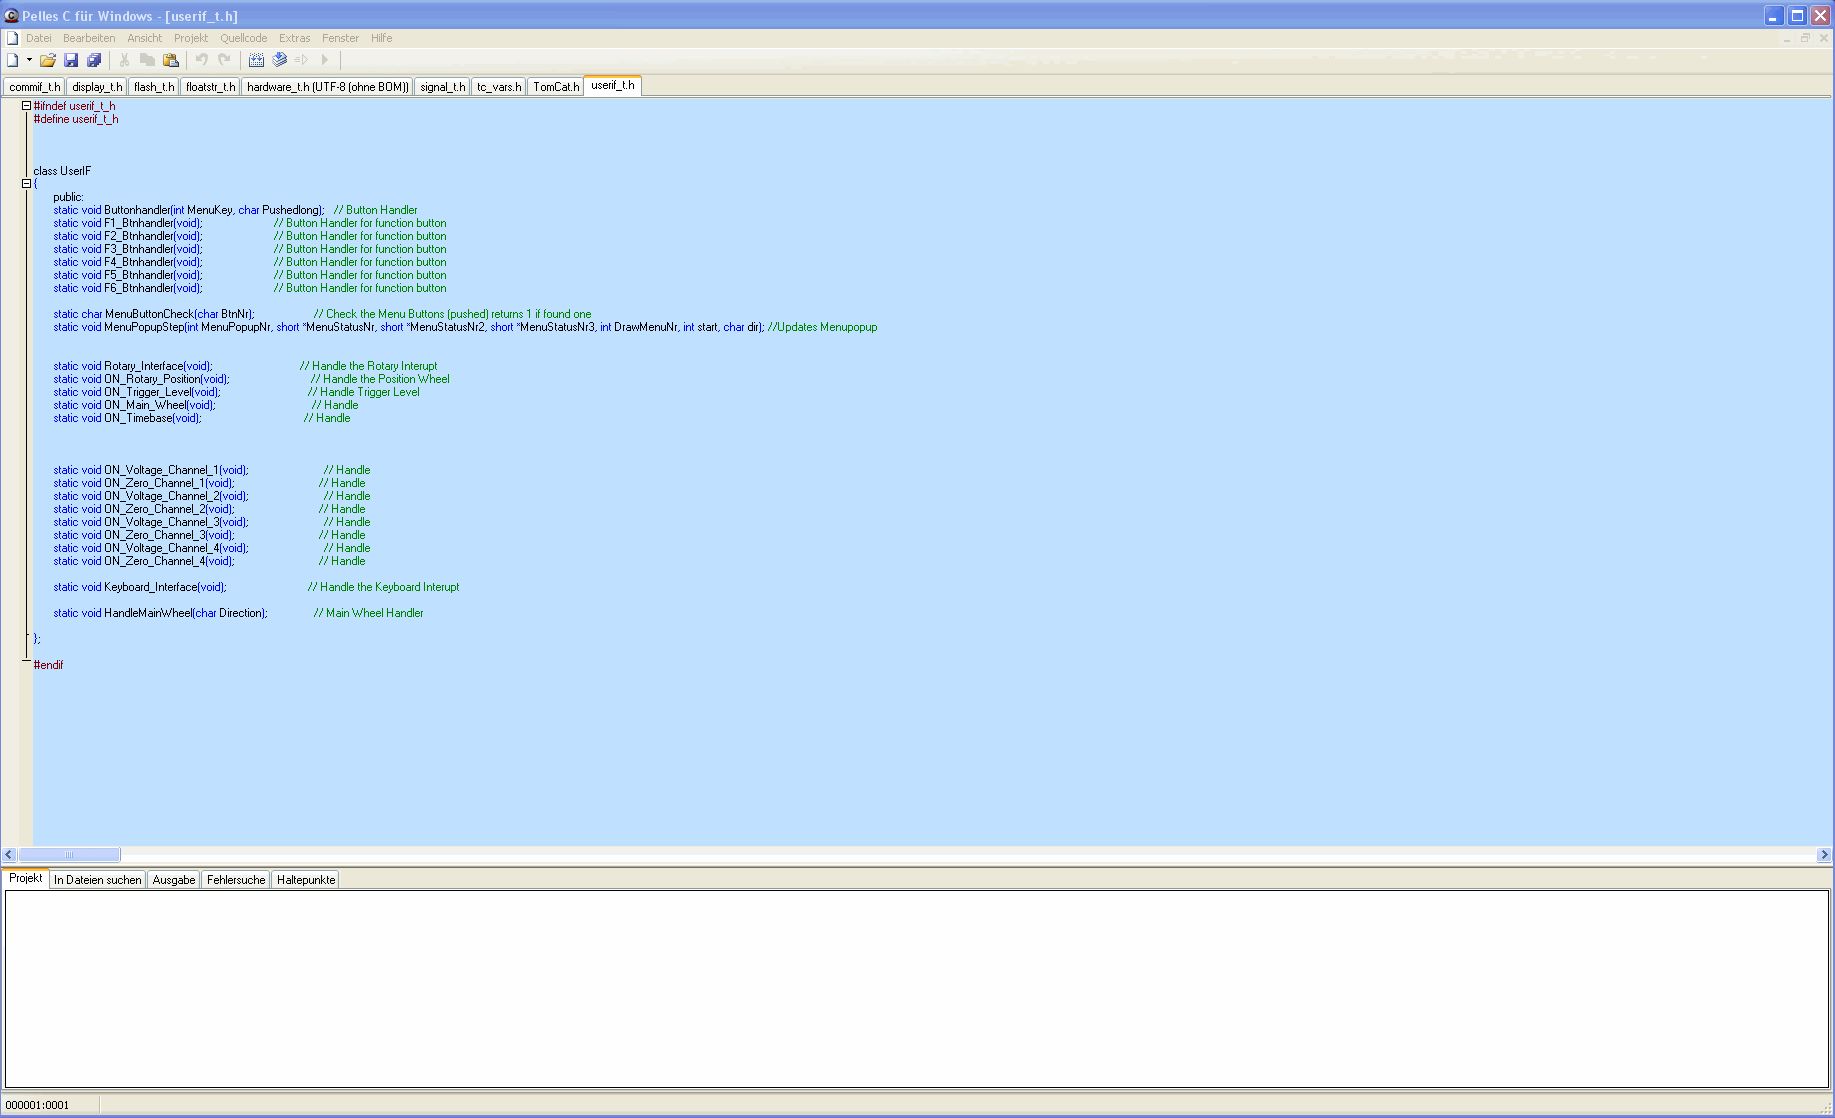The height and width of the screenshot is (1118, 1835).
Task: Switch to the signal_t.h file tab
Action: tap(443, 87)
